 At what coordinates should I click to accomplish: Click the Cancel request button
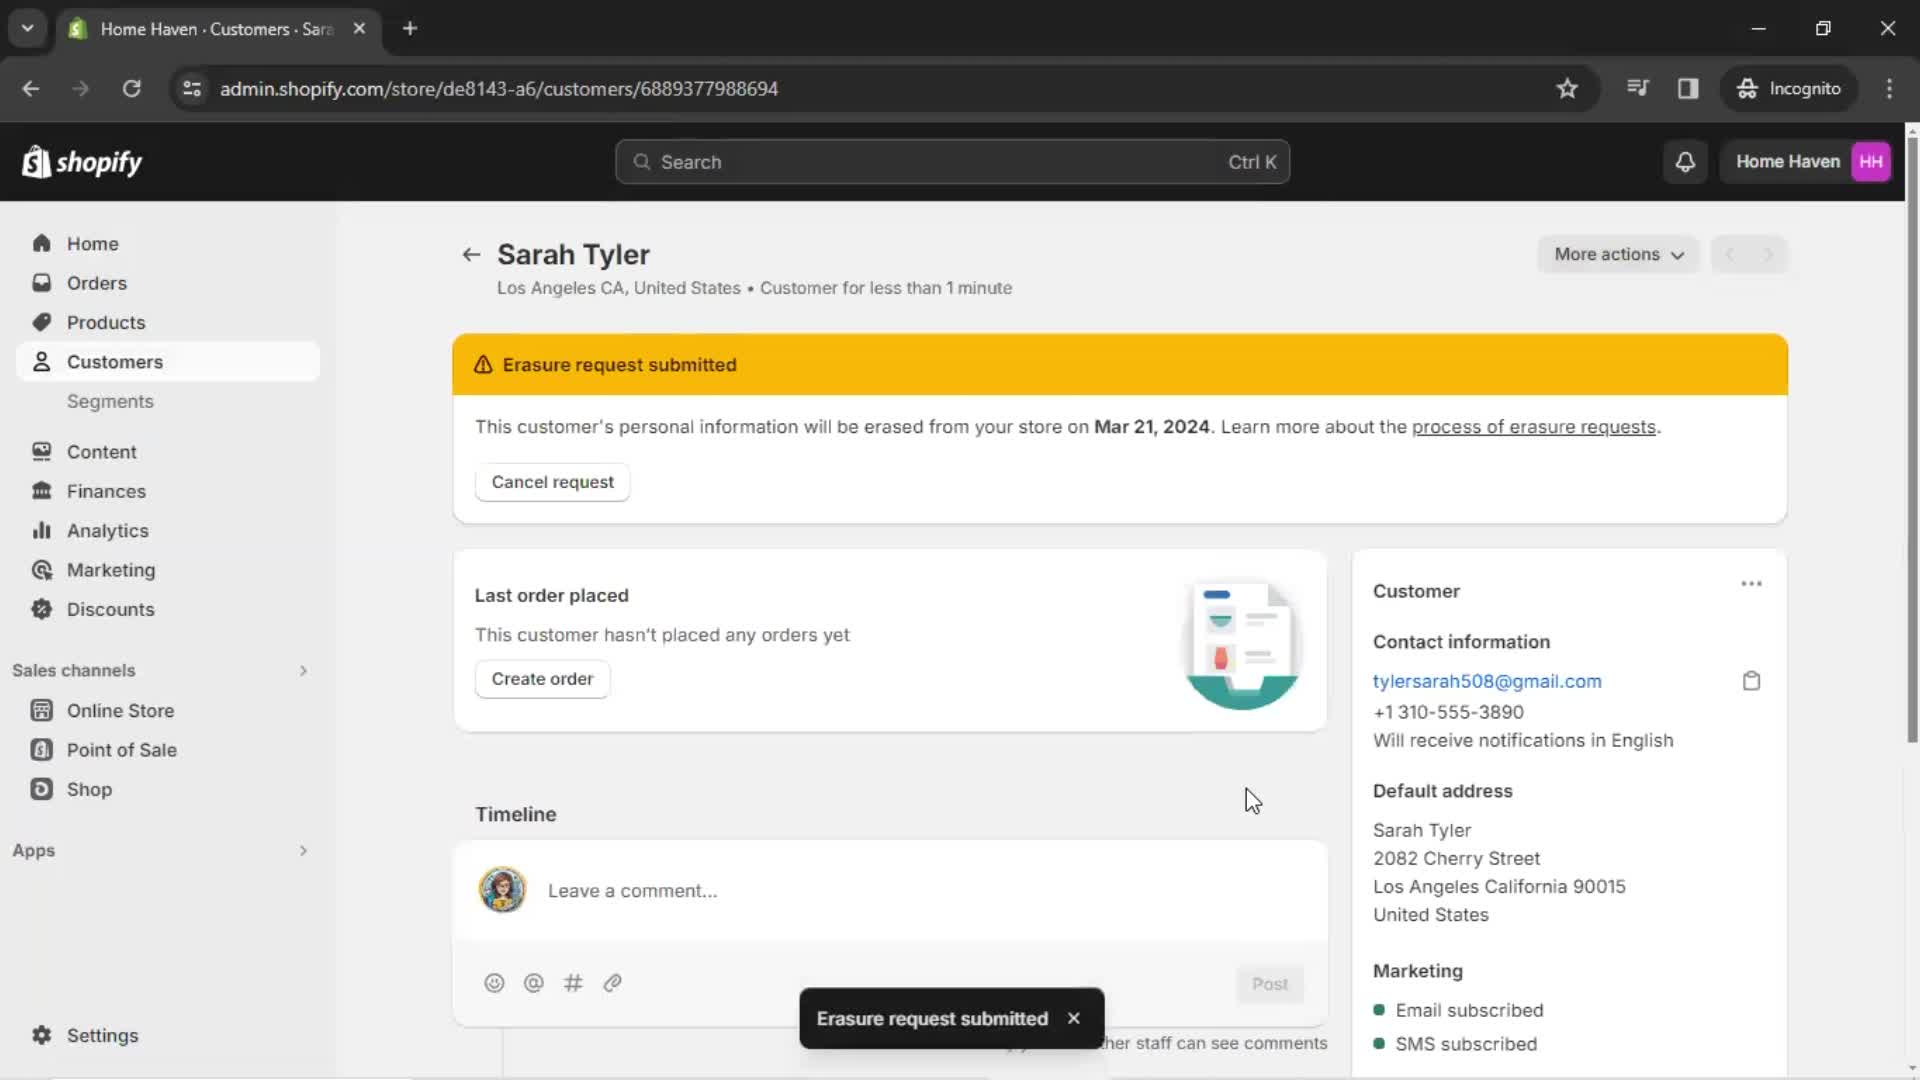point(553,481)
